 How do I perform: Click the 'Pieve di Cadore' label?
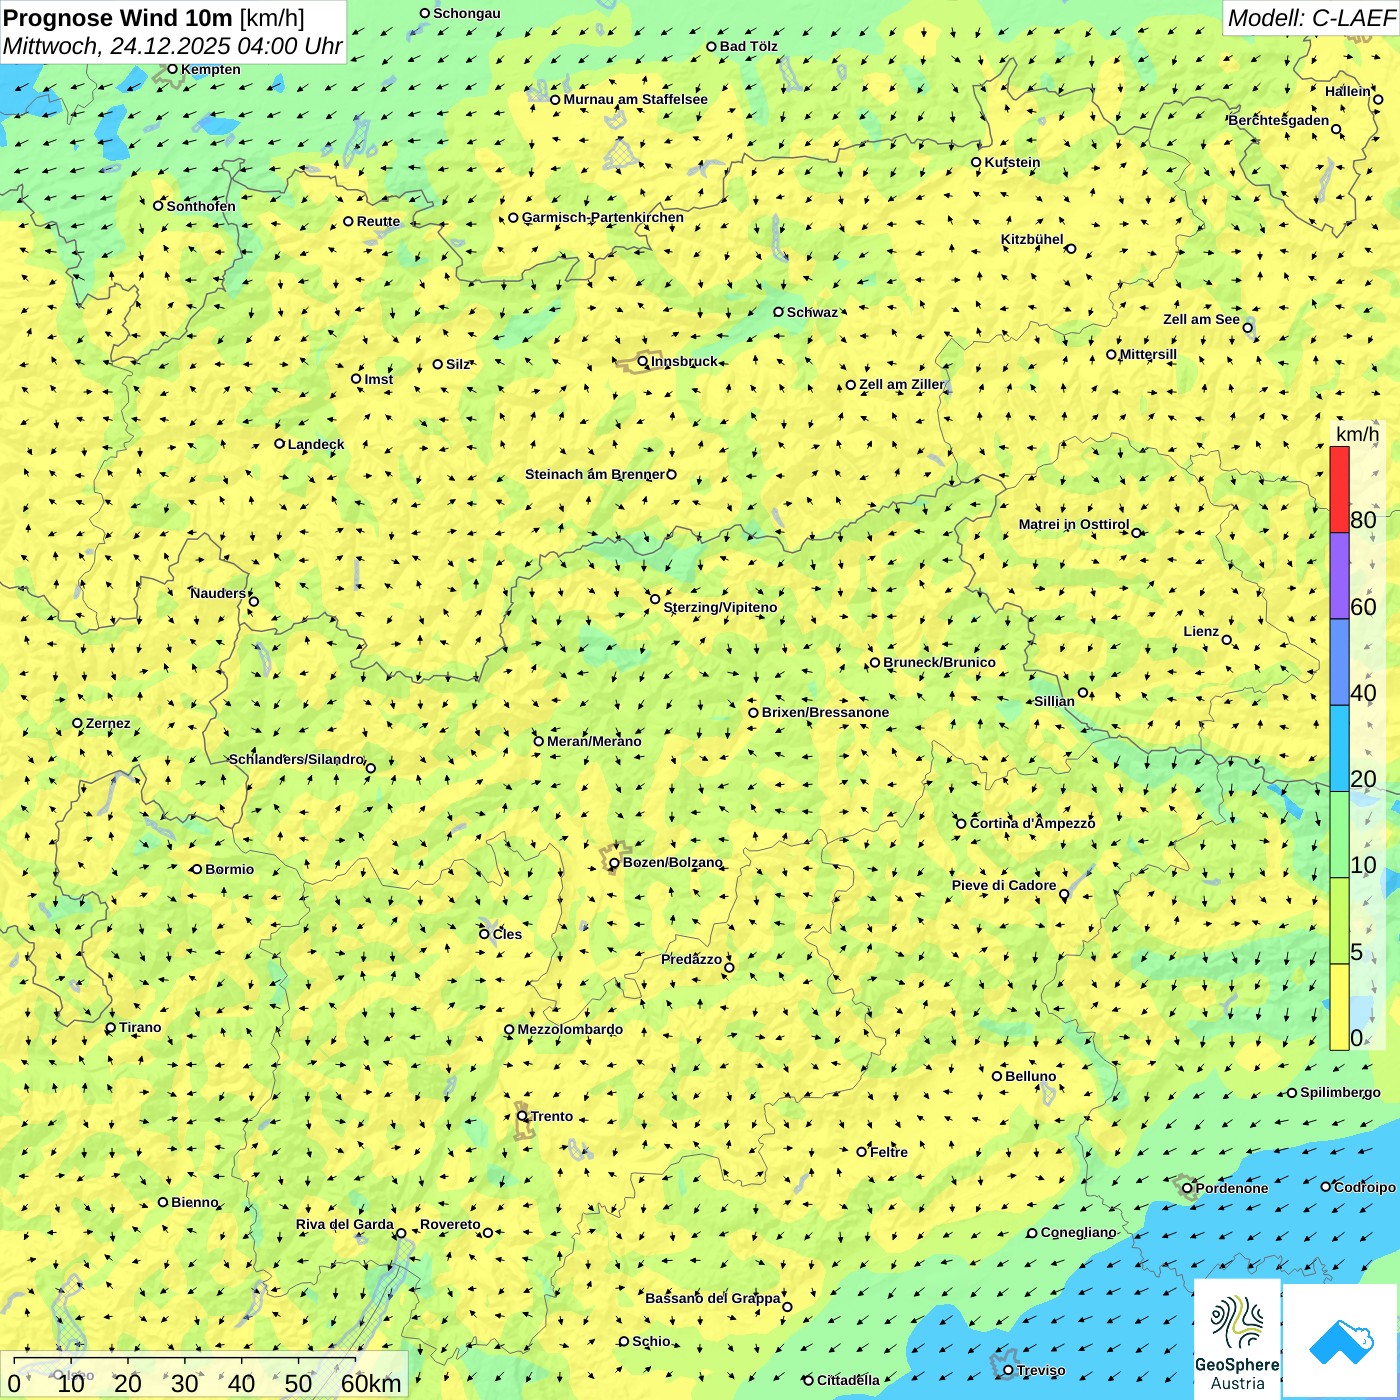1004,885
